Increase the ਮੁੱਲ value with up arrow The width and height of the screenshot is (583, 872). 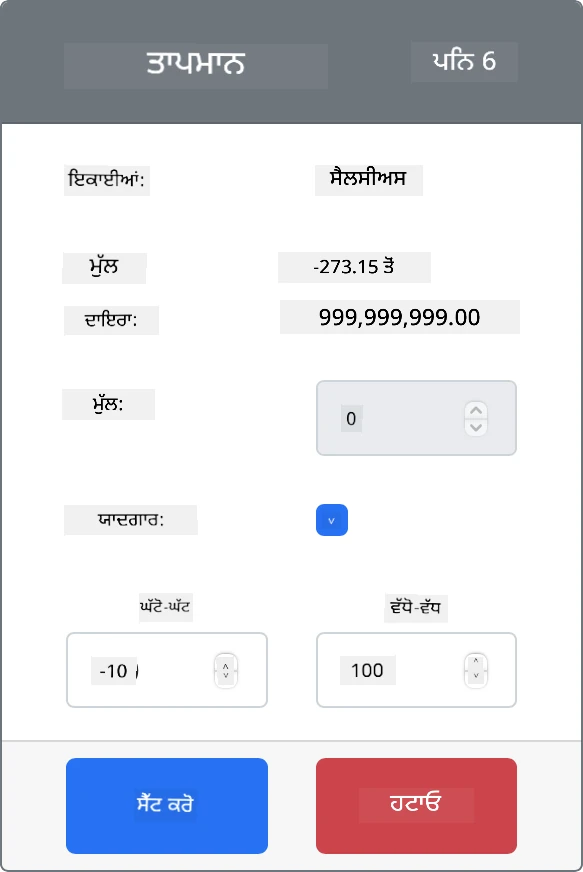[476, 410]
